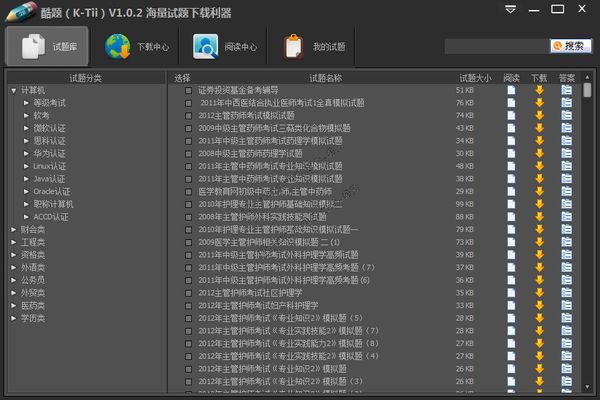This screenshot has width=600, height=400.
Task: Expand the 财会类 category arrow
Action: (x=14, y=230)
